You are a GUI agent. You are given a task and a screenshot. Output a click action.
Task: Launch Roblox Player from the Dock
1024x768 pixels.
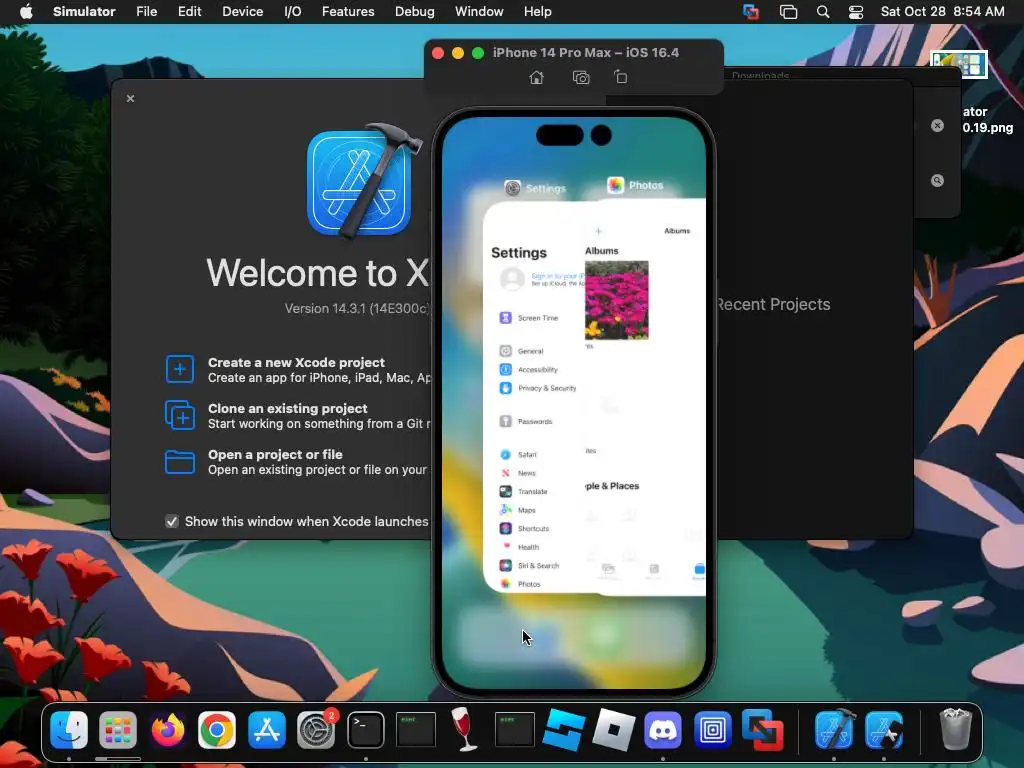tap(613, 729)
